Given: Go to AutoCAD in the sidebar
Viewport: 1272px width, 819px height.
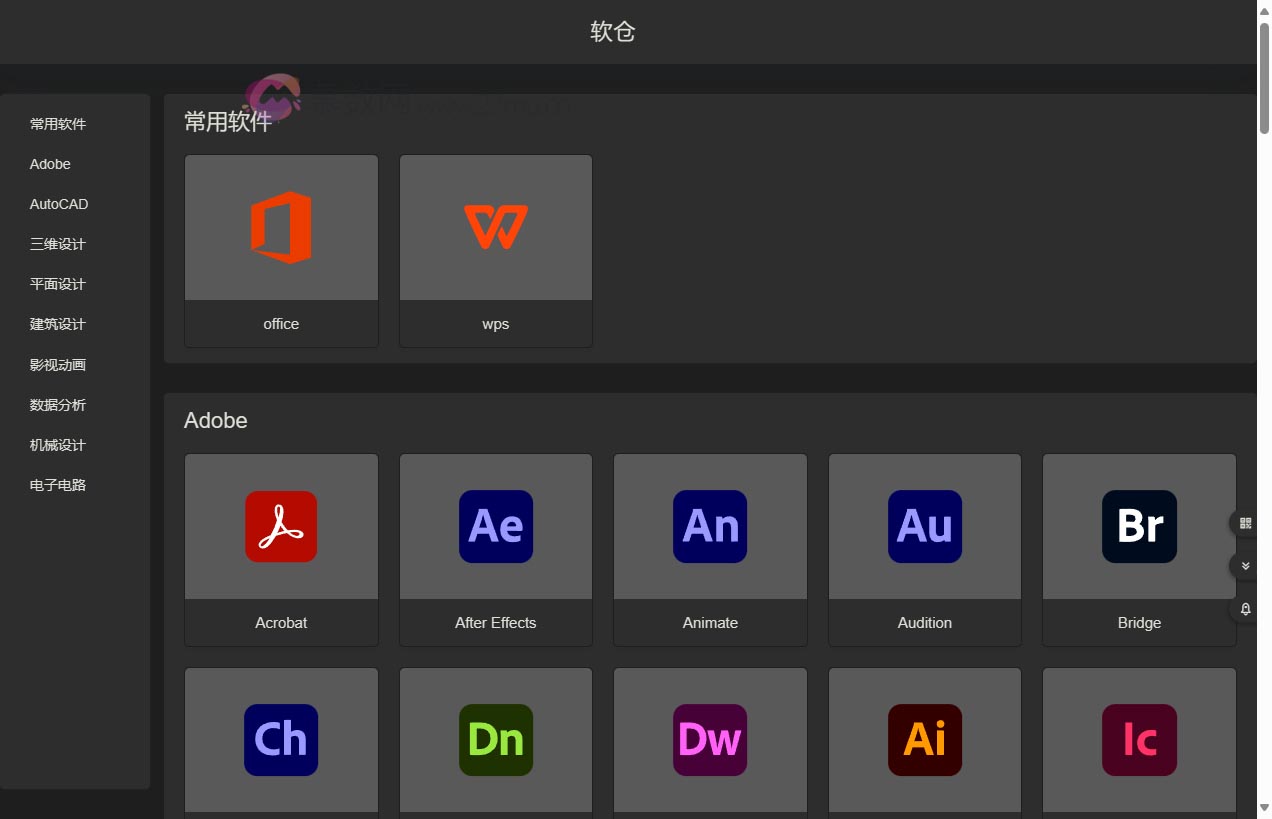Looking at the screenshot, I should 59,204.
